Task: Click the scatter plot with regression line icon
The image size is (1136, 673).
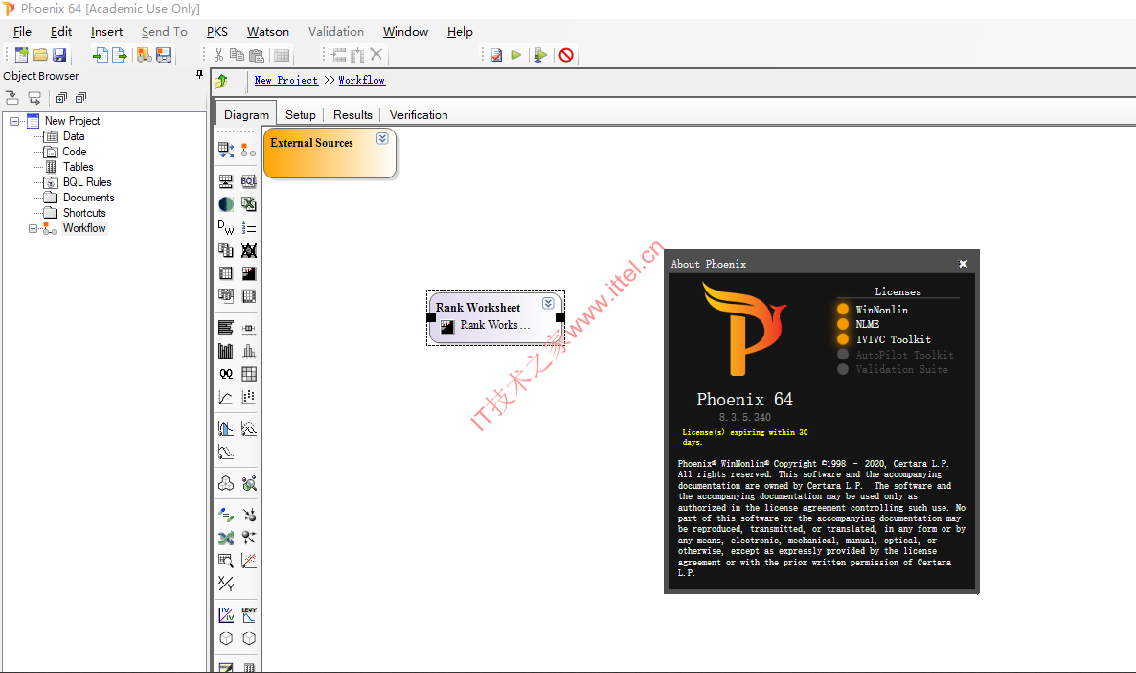Action: pyautogui.click(x=248, y=560)
